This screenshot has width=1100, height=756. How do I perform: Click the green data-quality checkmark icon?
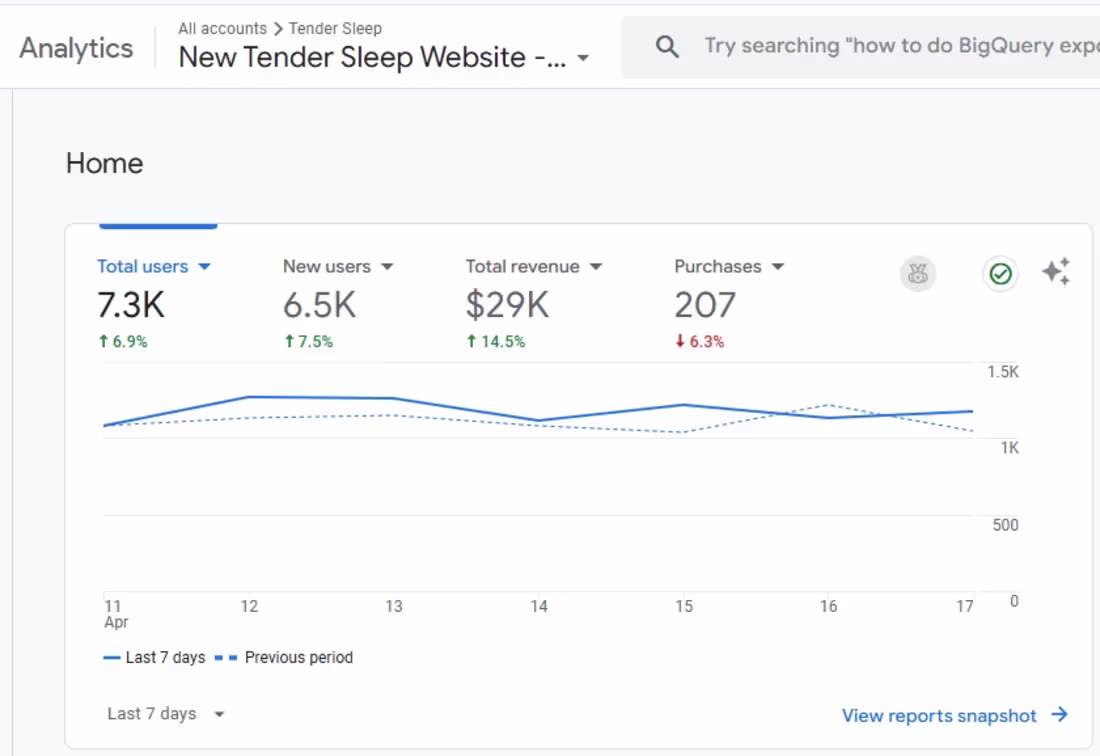pyautogui.click(x=1000, y=274)
